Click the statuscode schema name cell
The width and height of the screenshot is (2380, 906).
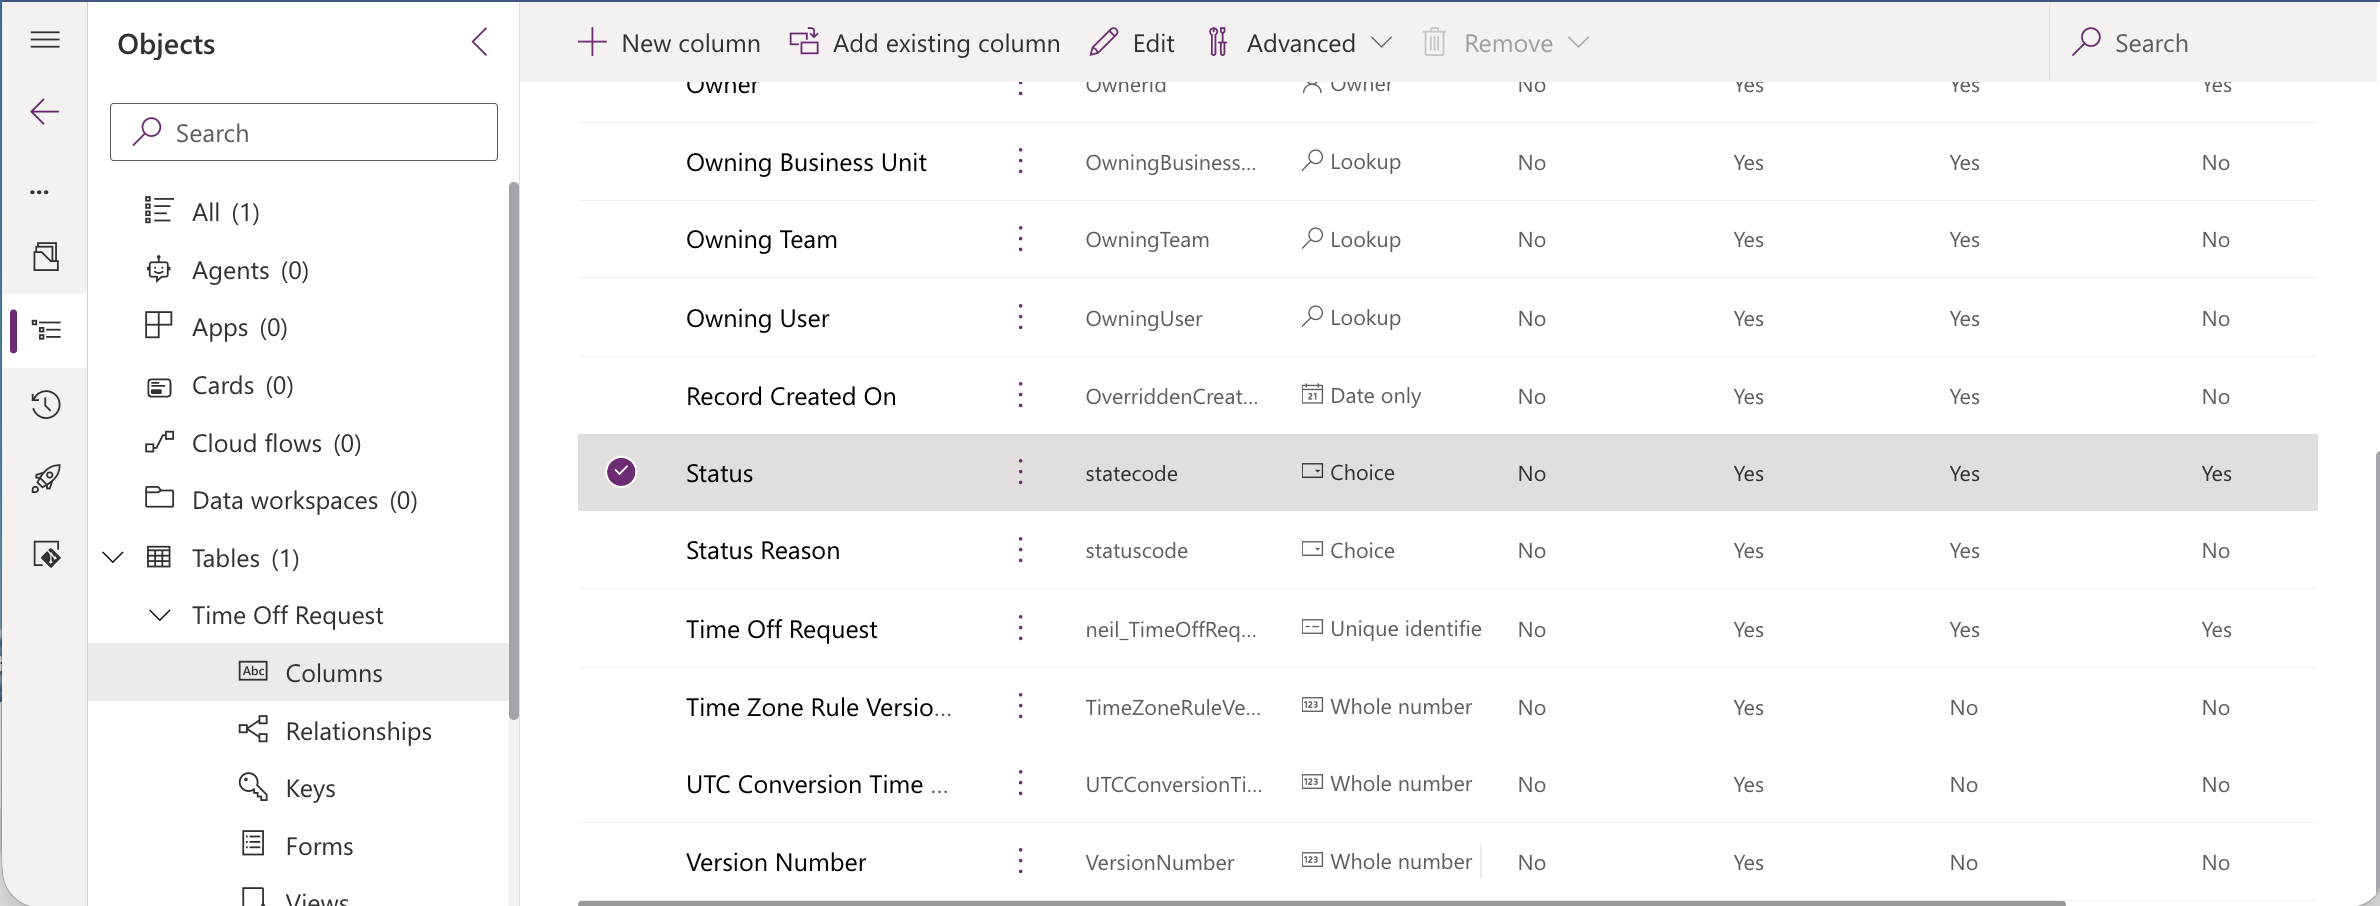pos(1136,551)
